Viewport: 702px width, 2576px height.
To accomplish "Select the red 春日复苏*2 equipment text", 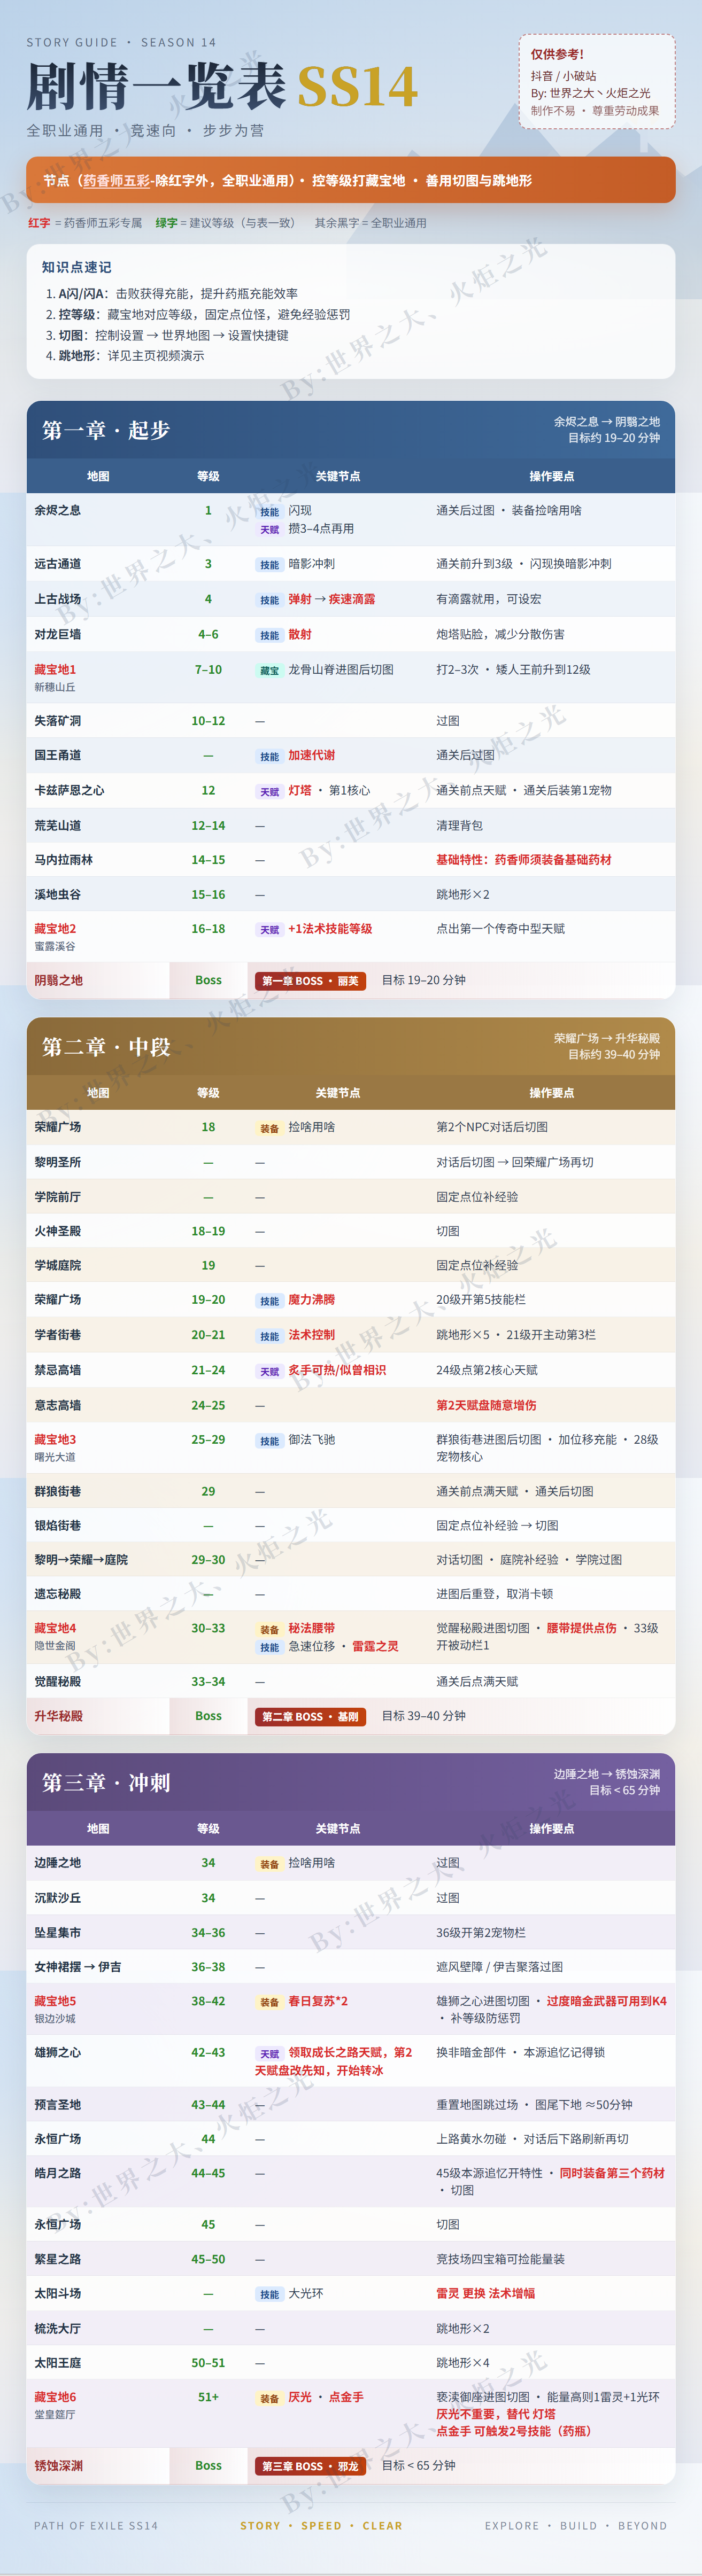I will (x=318, y=2001).
